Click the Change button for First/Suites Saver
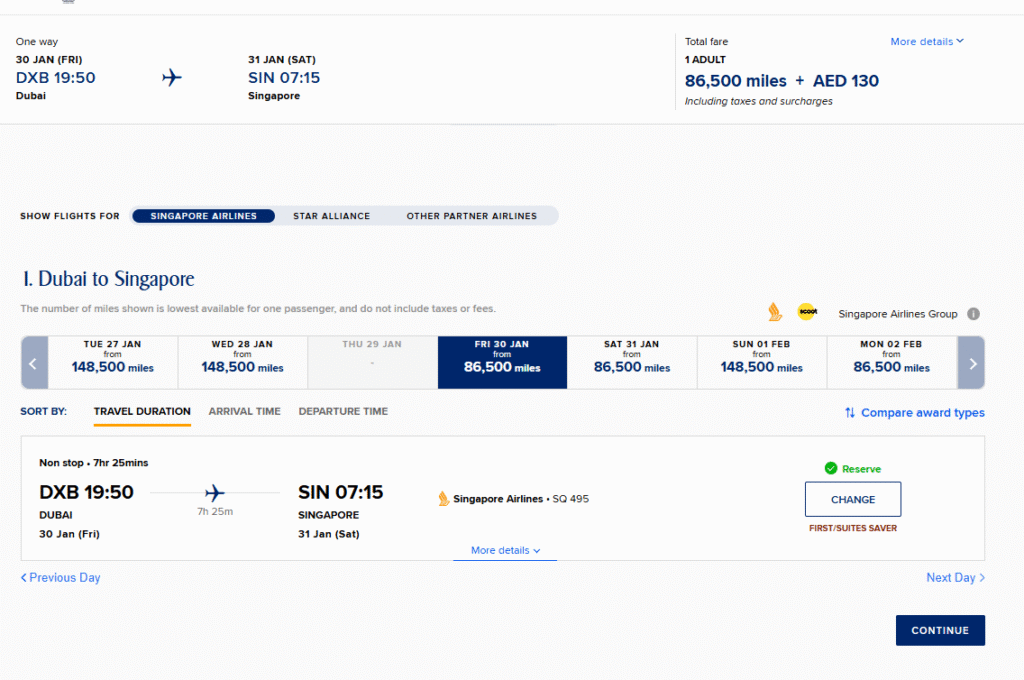 (852, 499)
